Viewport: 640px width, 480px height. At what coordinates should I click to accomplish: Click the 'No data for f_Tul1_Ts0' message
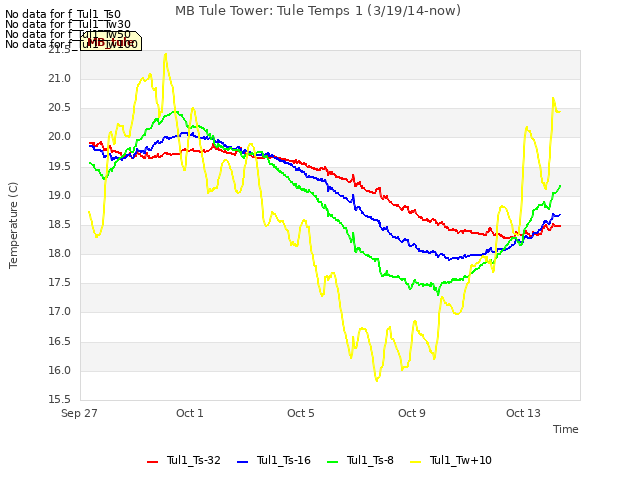[63, 15]
